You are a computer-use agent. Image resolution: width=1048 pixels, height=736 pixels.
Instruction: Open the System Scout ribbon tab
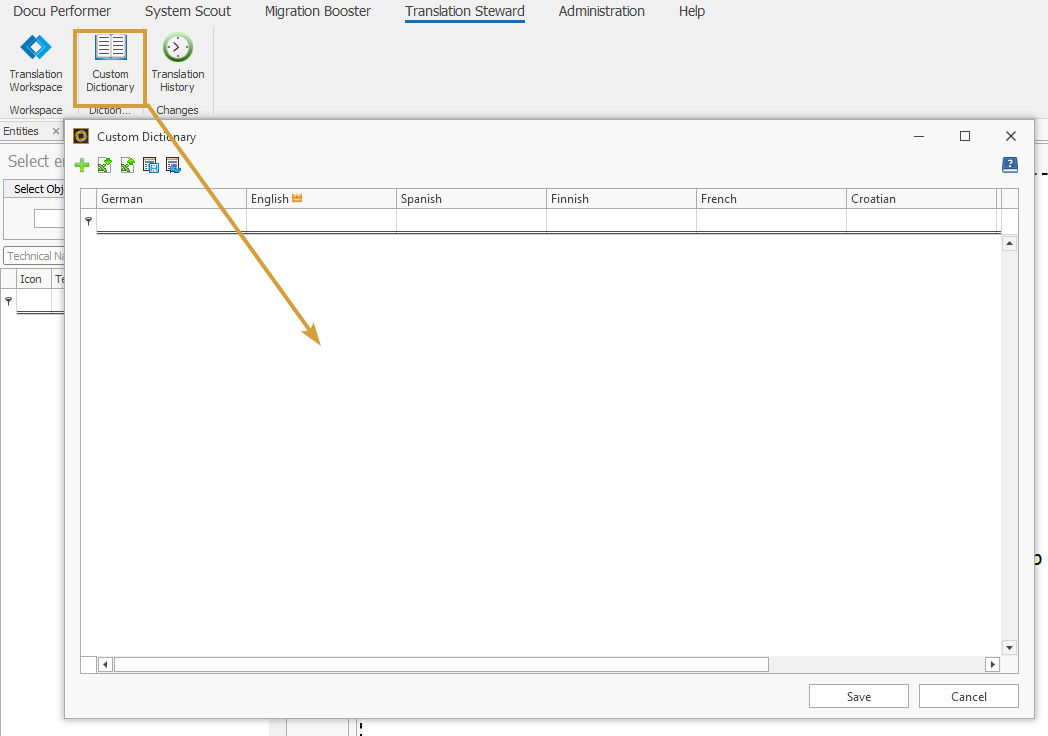(x=188, y=12)
